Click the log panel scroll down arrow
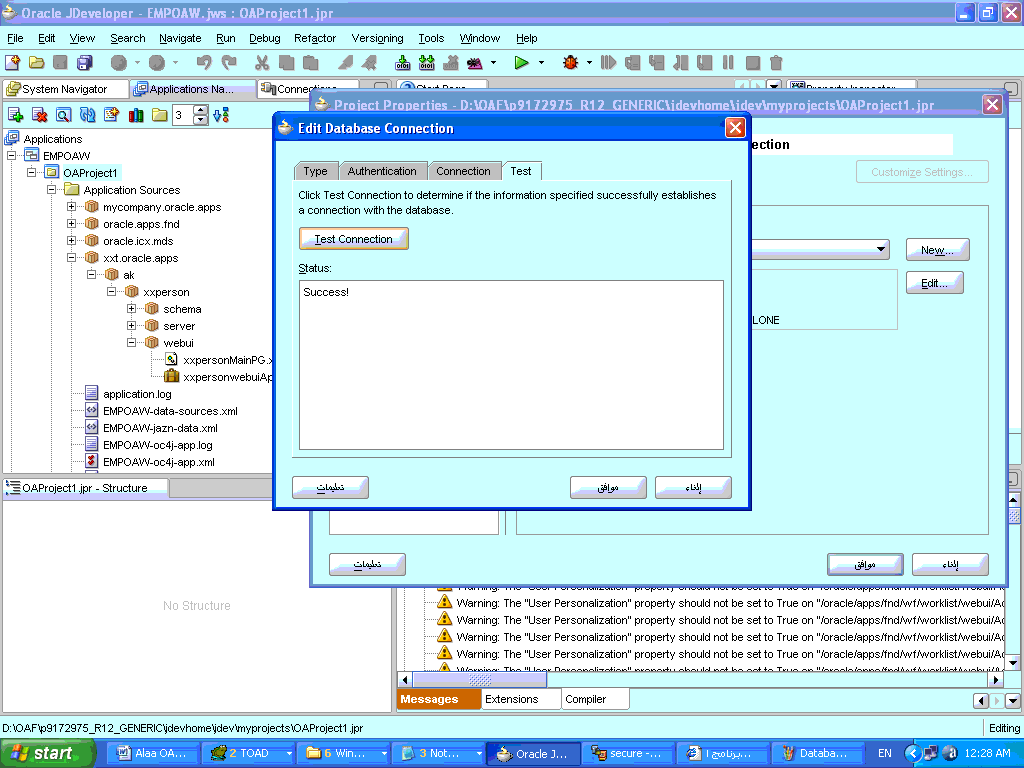This screenshot has height=768, width=1024. [1014, 663]
